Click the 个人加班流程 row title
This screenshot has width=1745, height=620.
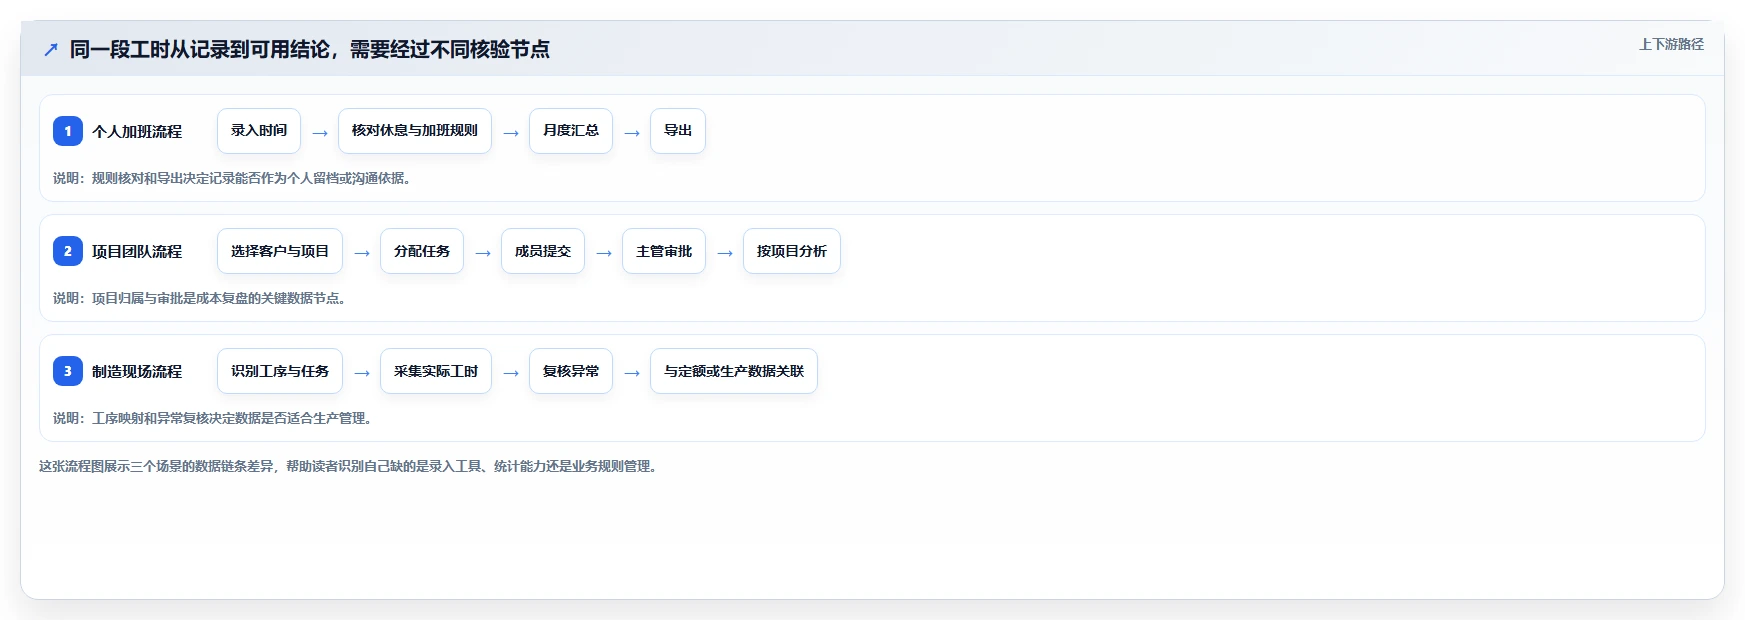(x=137, y=131)
